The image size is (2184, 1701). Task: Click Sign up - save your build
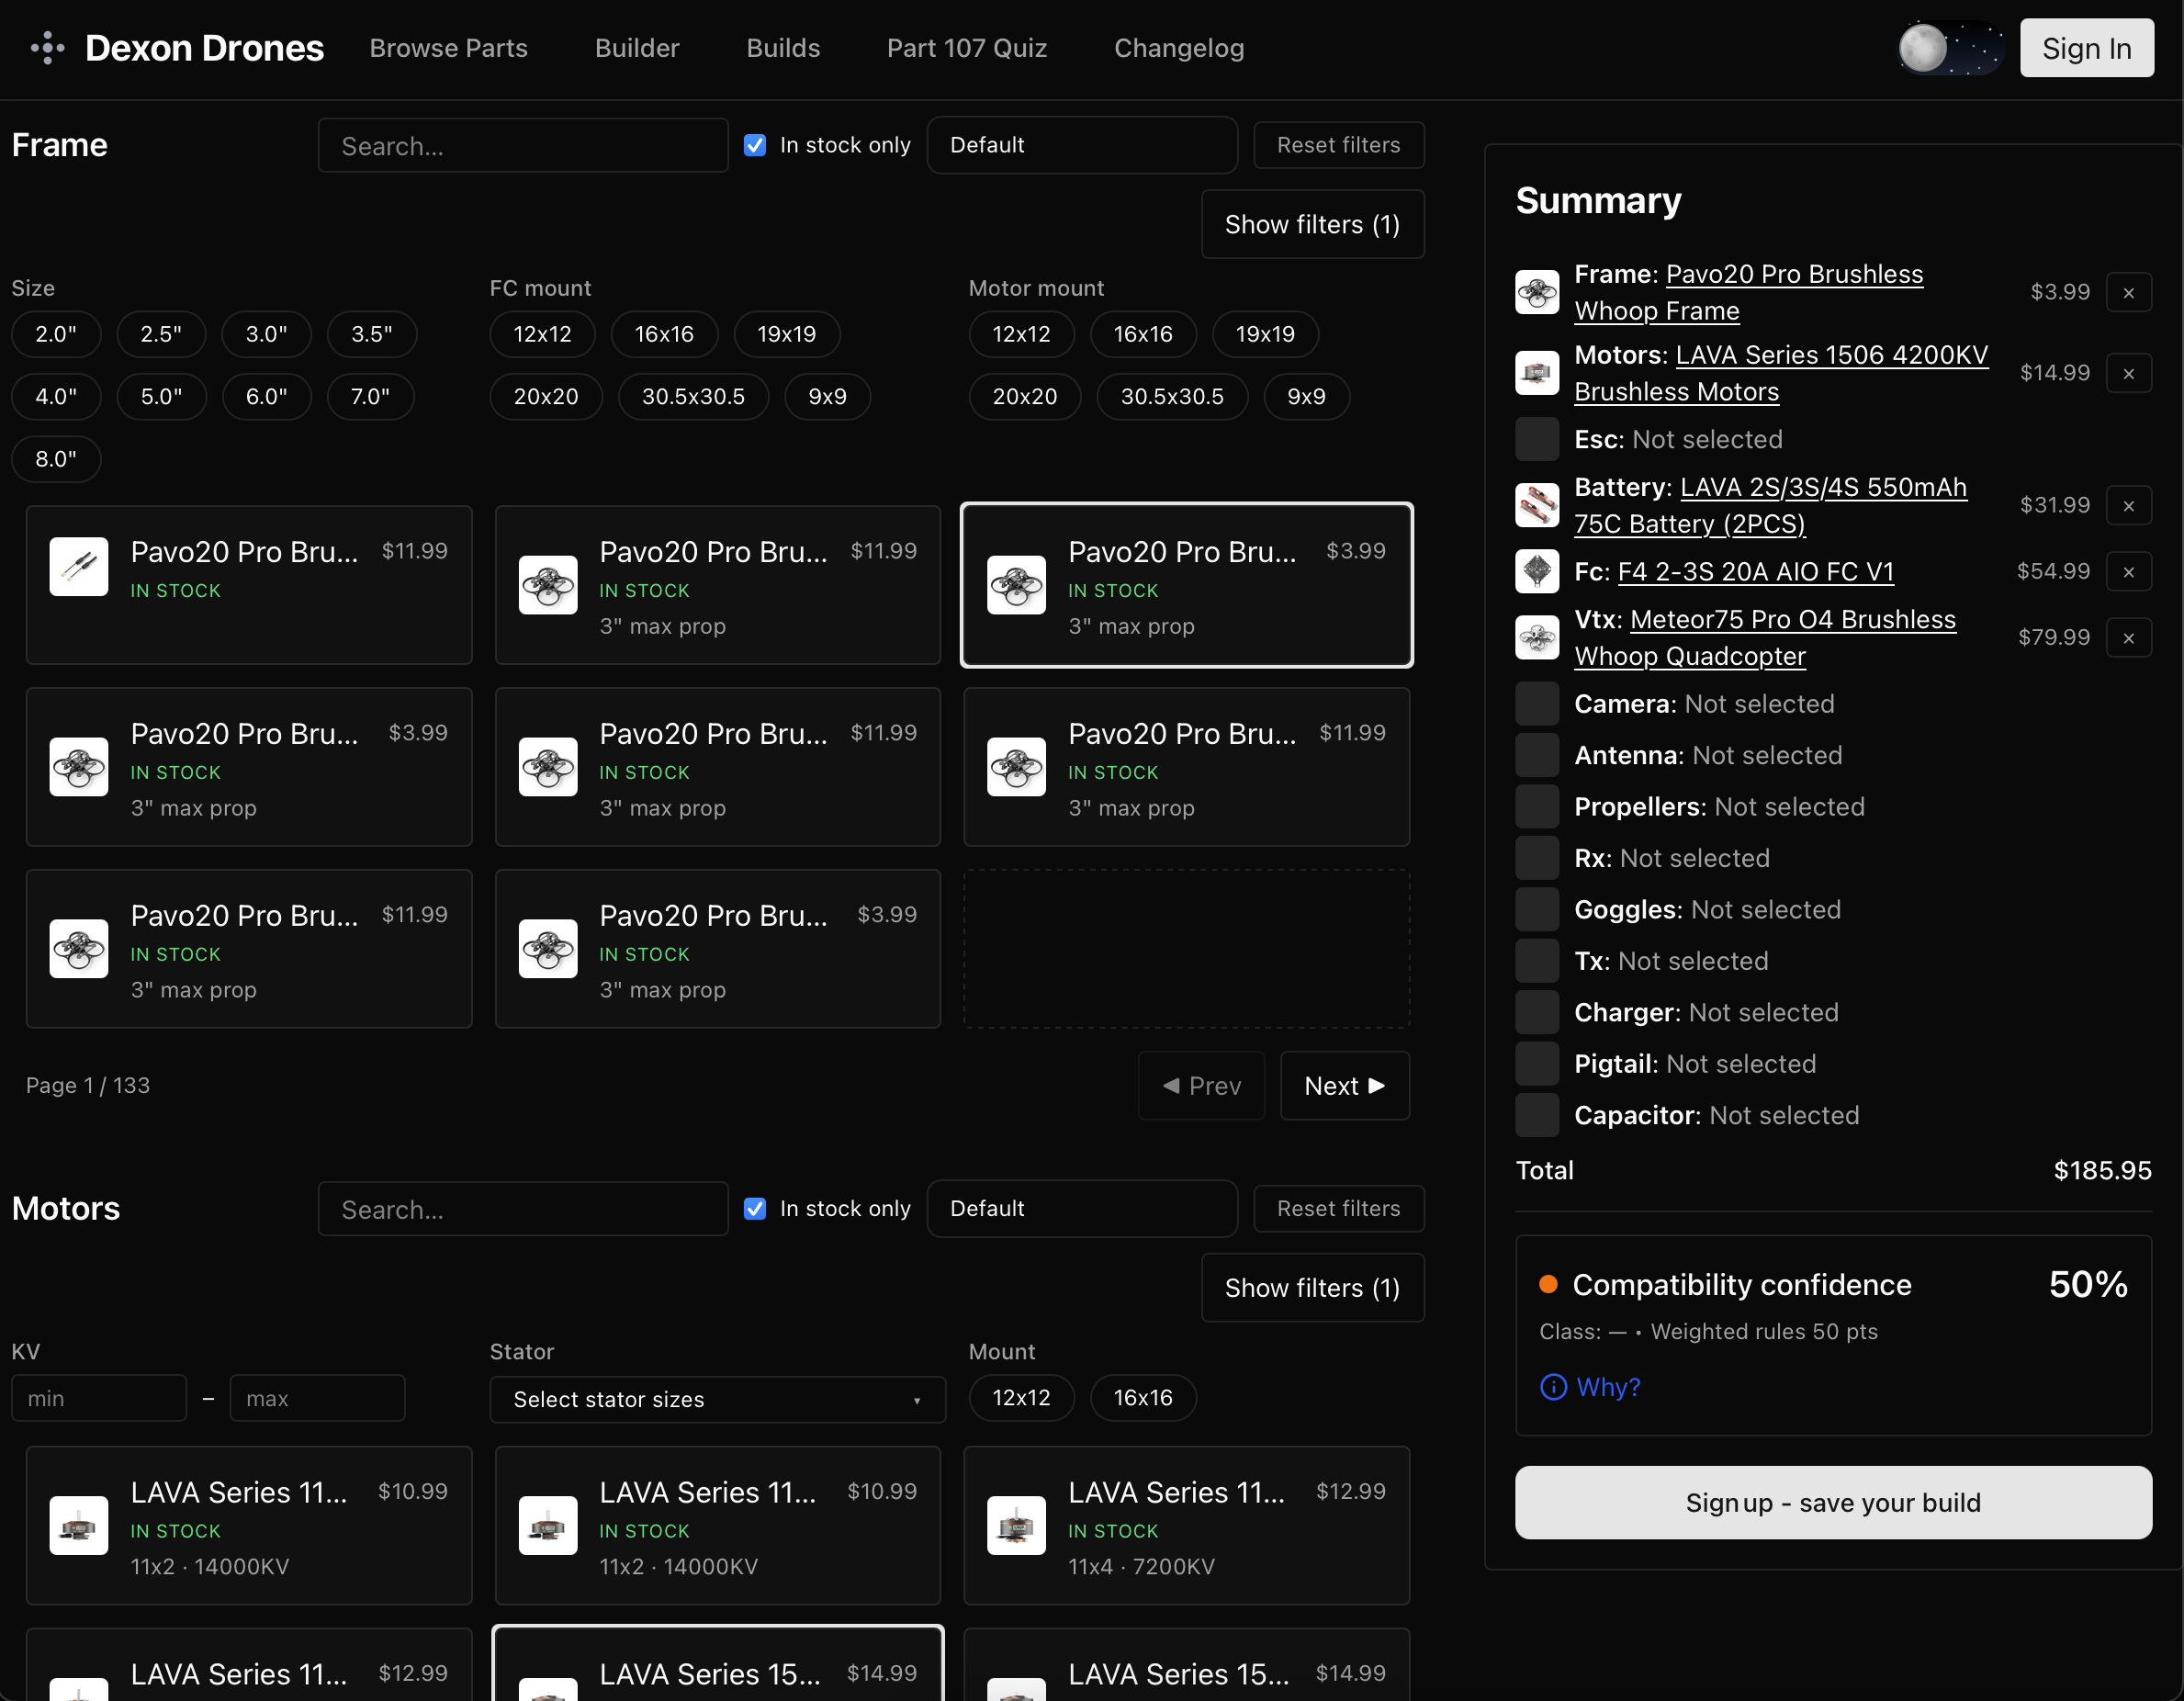tap(1832, 1503)
